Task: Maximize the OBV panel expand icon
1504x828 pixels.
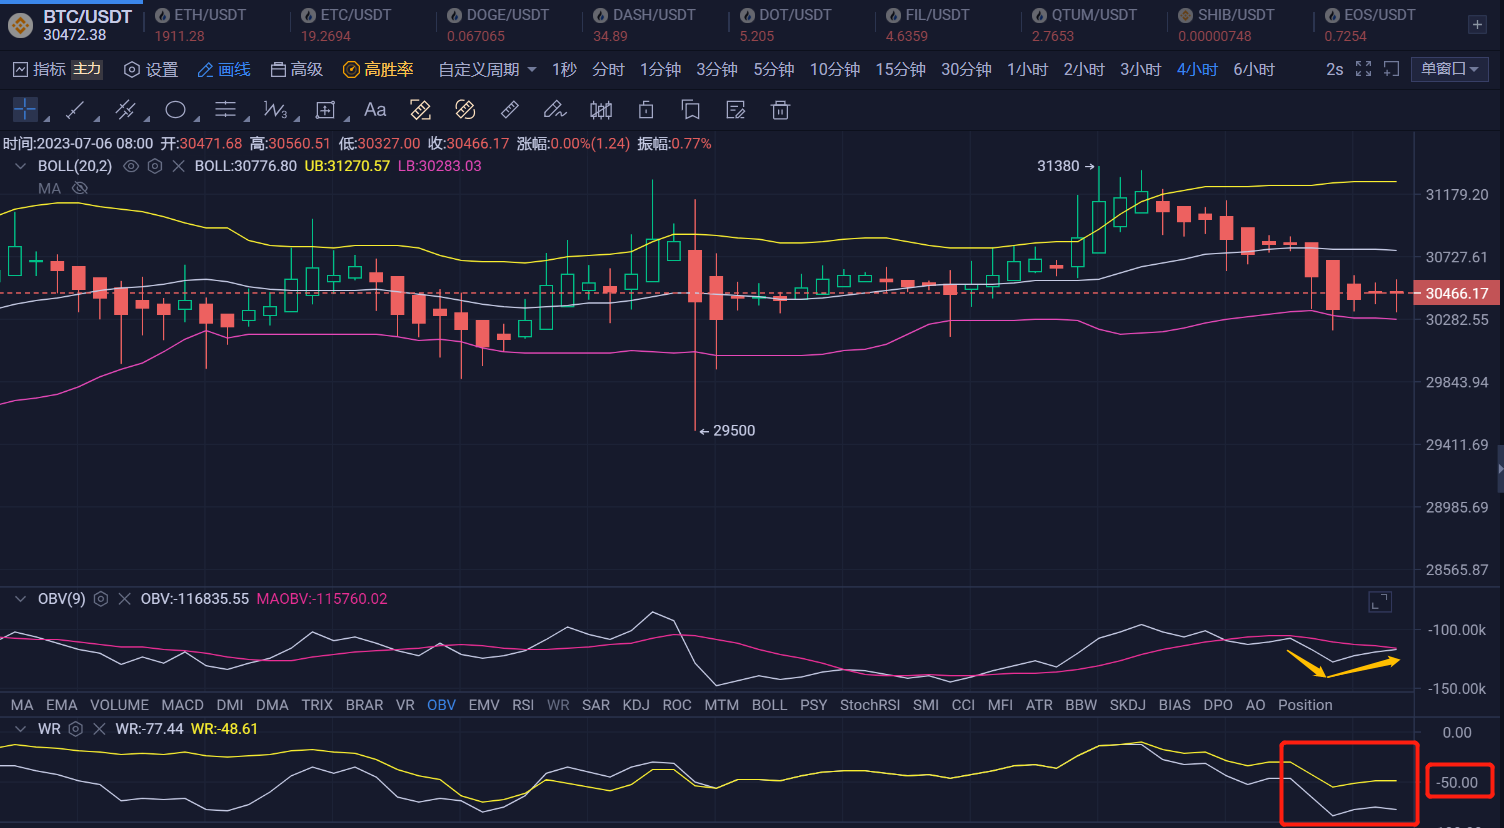Action: (x=1380, y=602)
